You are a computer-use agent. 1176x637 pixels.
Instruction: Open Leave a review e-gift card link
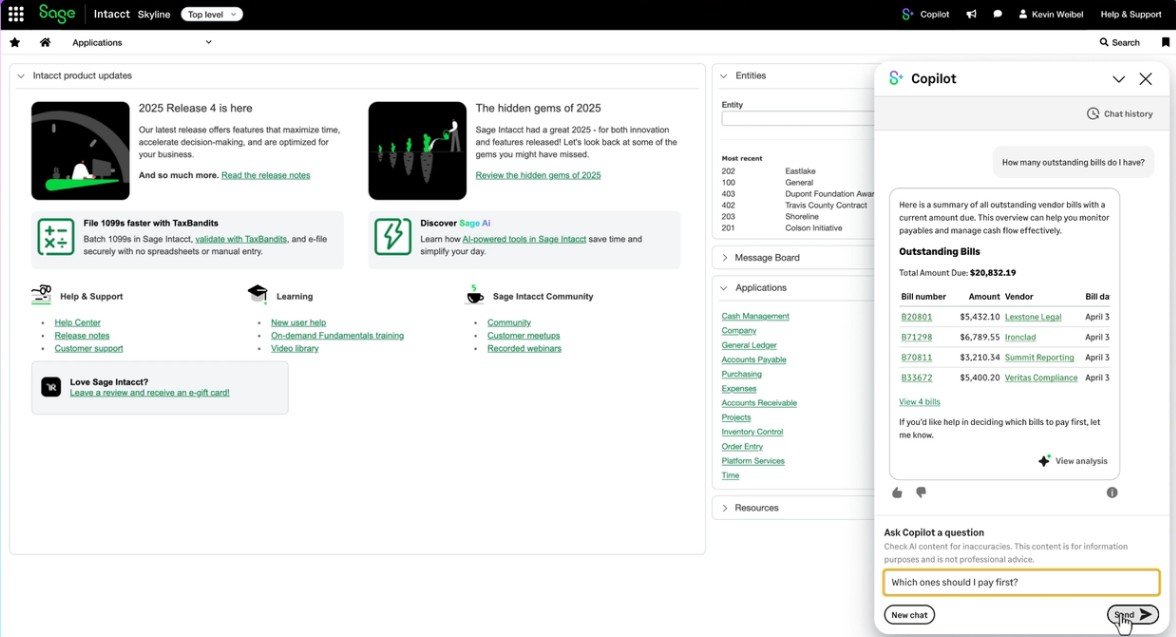tap(150, 393)
